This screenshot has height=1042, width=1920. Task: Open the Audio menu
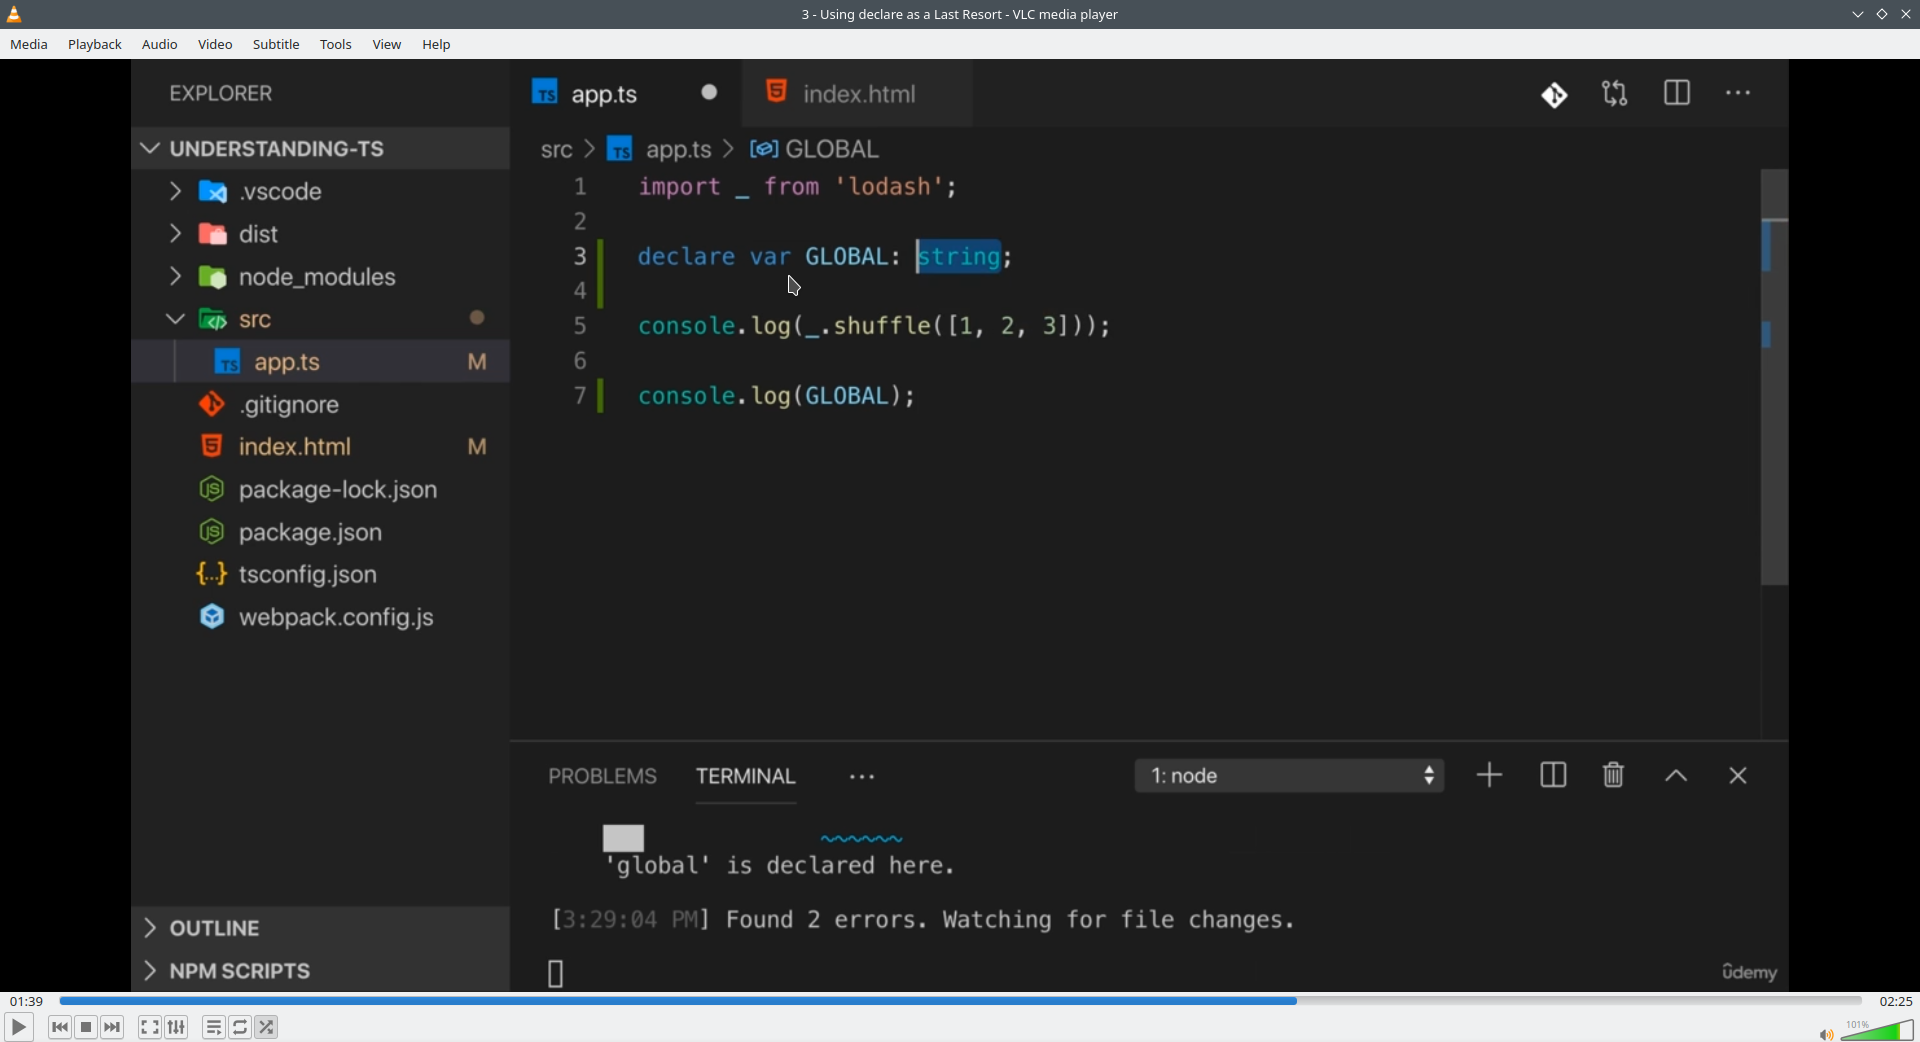[x=160, y=45]
